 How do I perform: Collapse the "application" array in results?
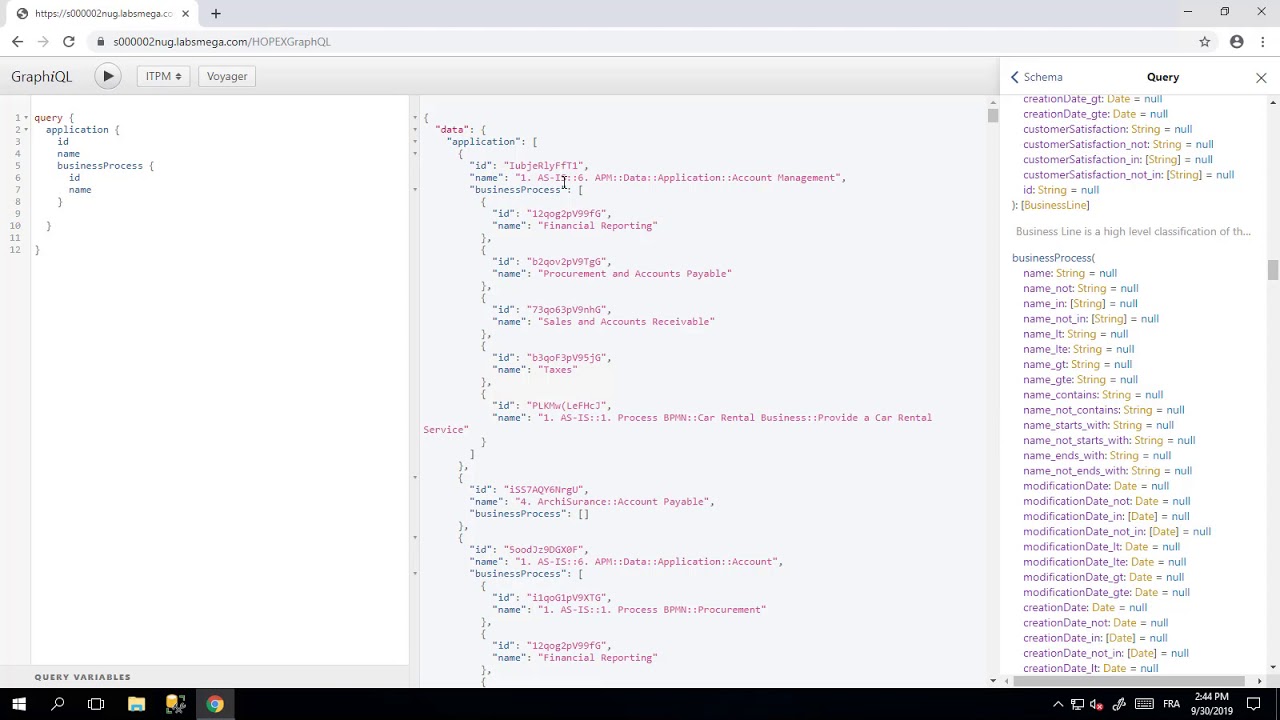tap(415, 142)
